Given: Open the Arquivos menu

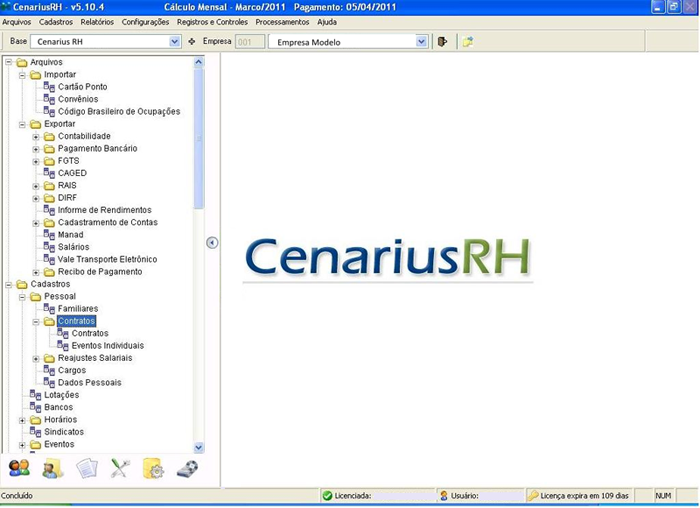Looking at the screenshot, I should (17, 22).
